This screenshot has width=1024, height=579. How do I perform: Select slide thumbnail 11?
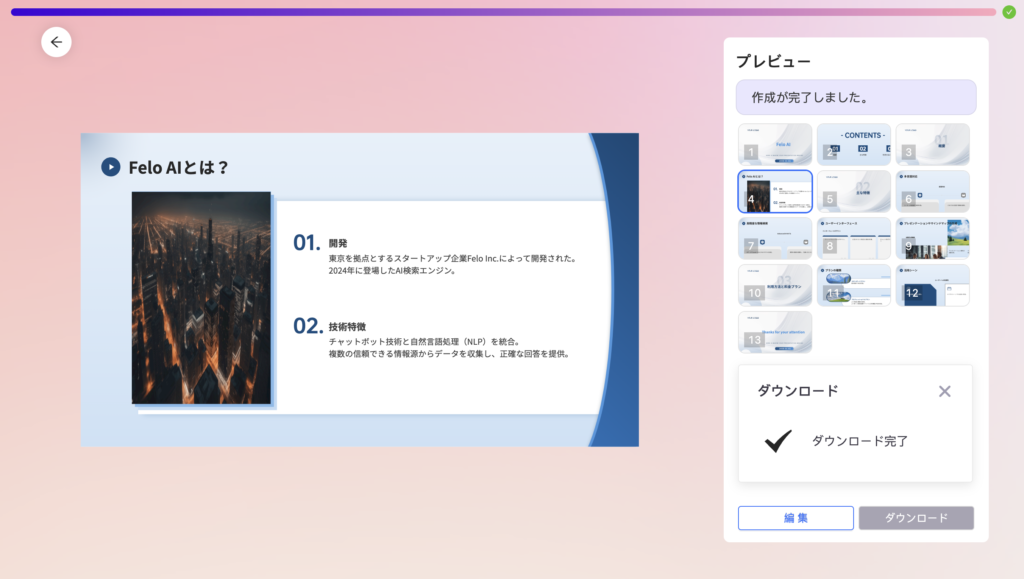pyautogui.click(x=854, y=285)
